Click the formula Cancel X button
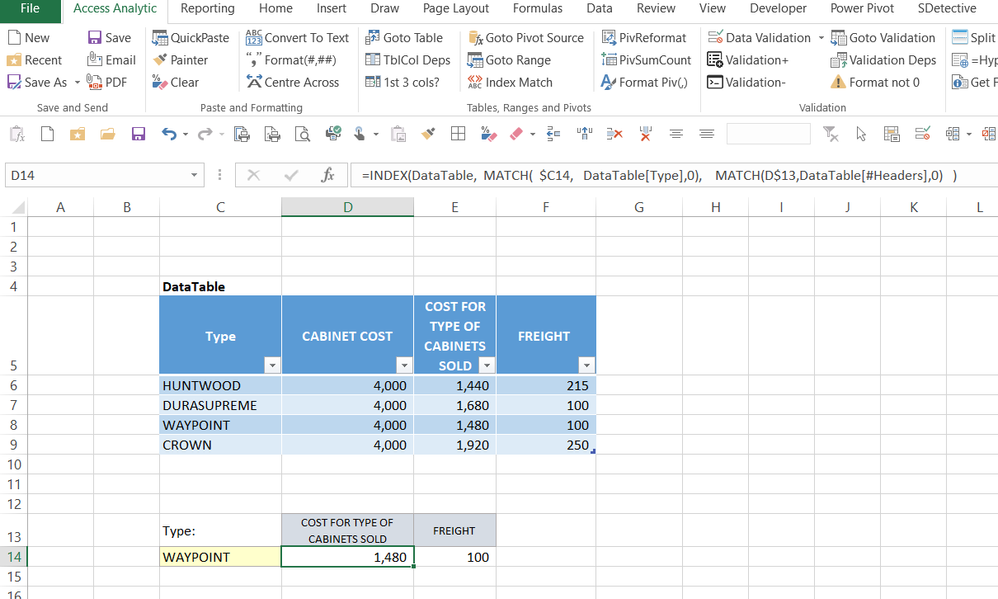Viewport: 998px width, 599px height. coord(253,175)
